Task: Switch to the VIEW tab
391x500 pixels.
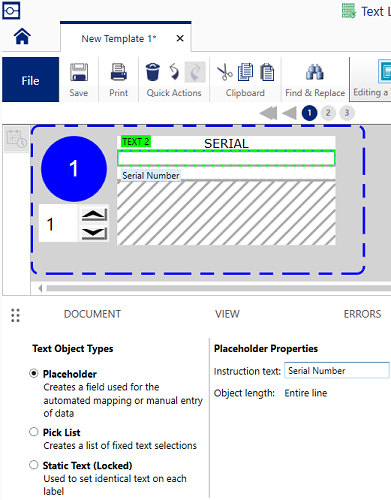Action: point(227,314)
